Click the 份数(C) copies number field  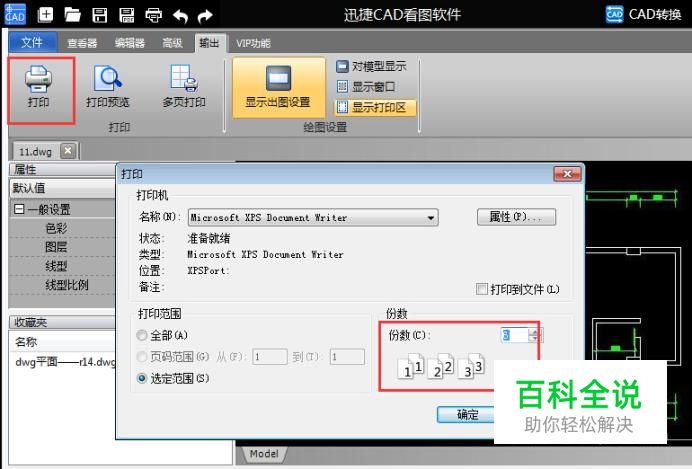[x=515, y=335]
